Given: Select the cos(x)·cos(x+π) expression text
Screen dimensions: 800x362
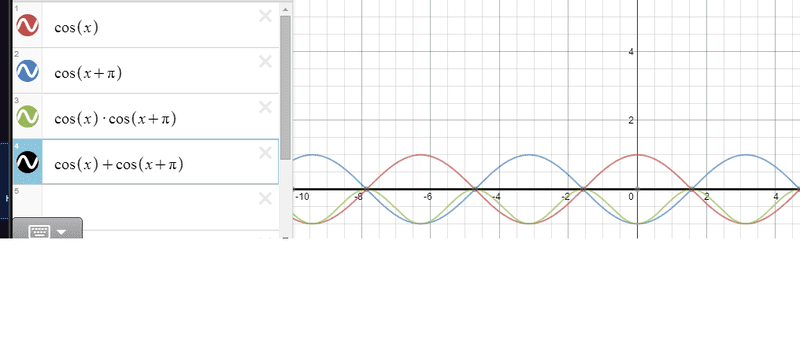Looking at the screenshot, I should [115, 119].
